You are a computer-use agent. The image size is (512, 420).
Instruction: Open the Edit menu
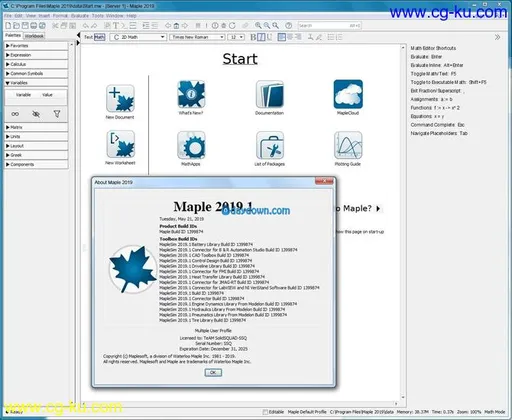tap(19, 16)
